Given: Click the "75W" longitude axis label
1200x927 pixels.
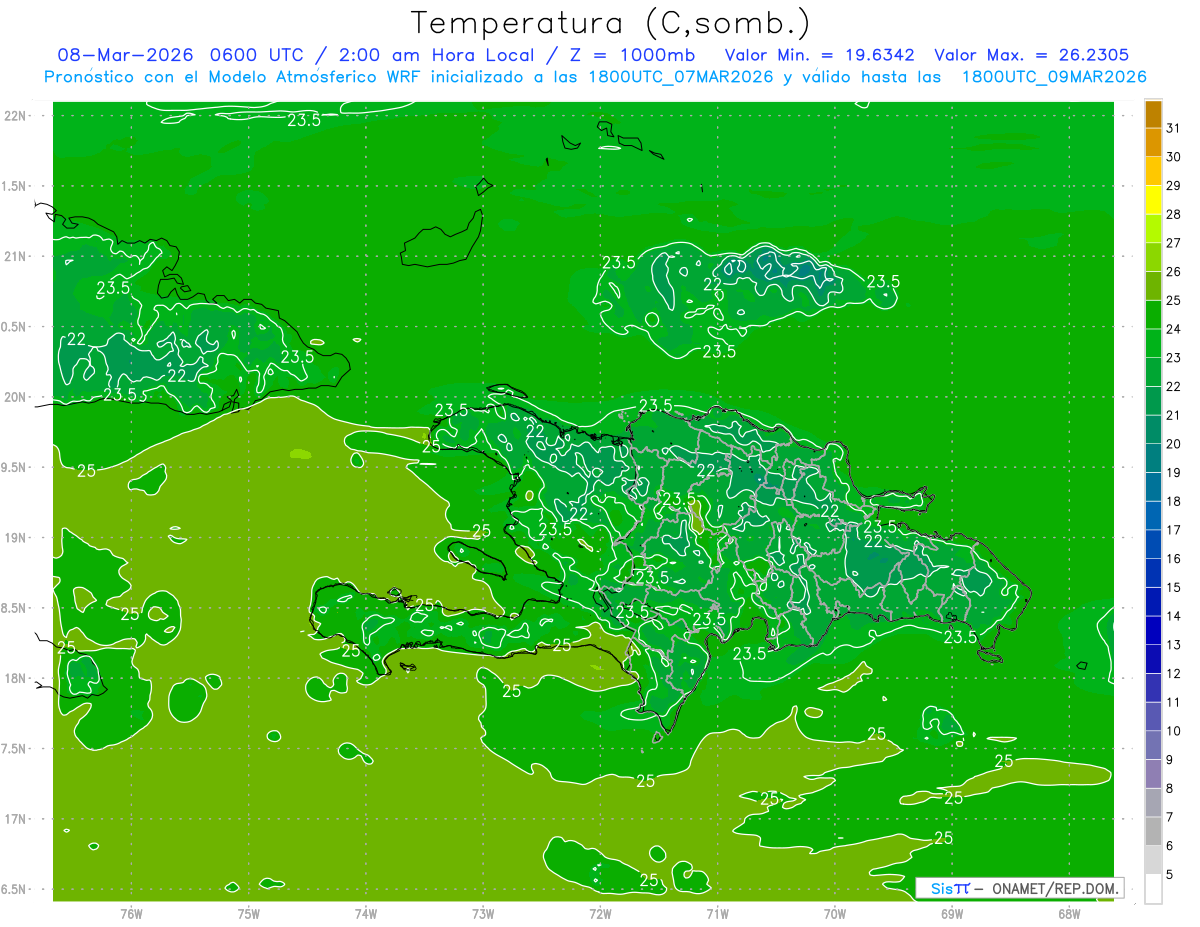Looking at the screenshot, I should pyautogui.click(x=248, y=913).
